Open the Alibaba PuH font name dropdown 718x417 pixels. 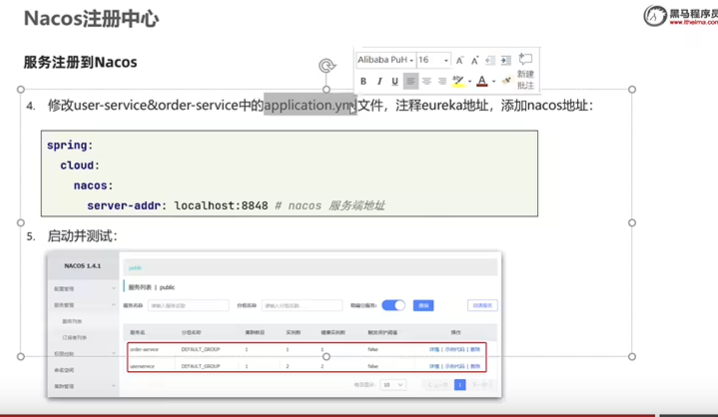[411, 60]
